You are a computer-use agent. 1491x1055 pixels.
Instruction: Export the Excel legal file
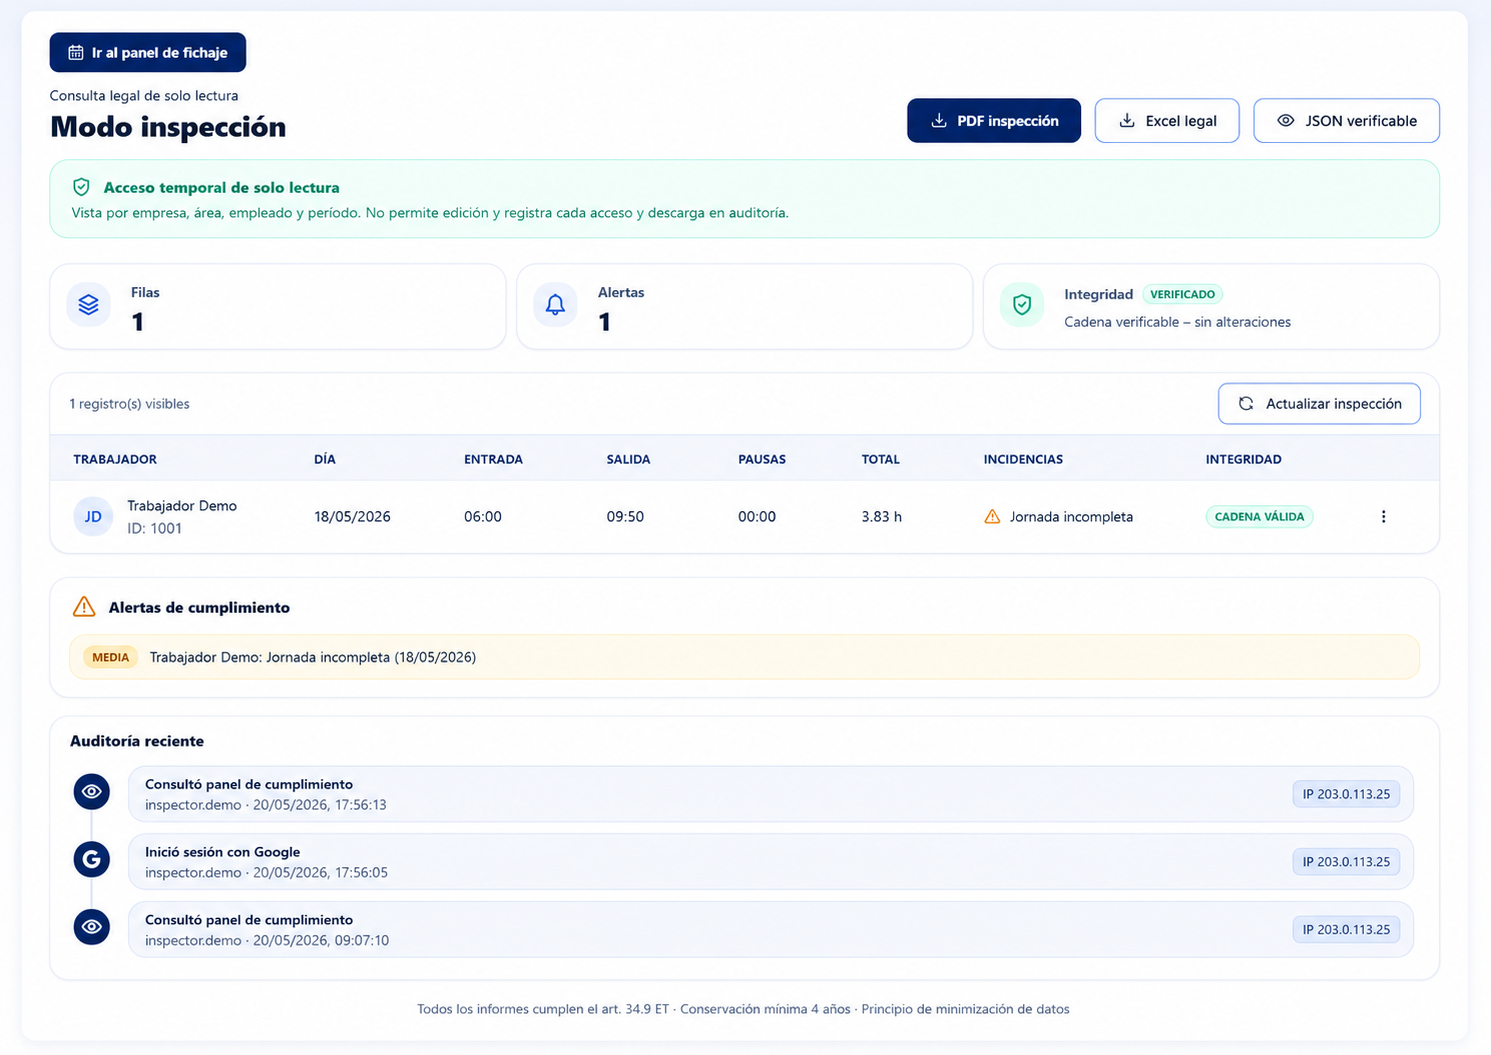click(x=1167, y=121)
